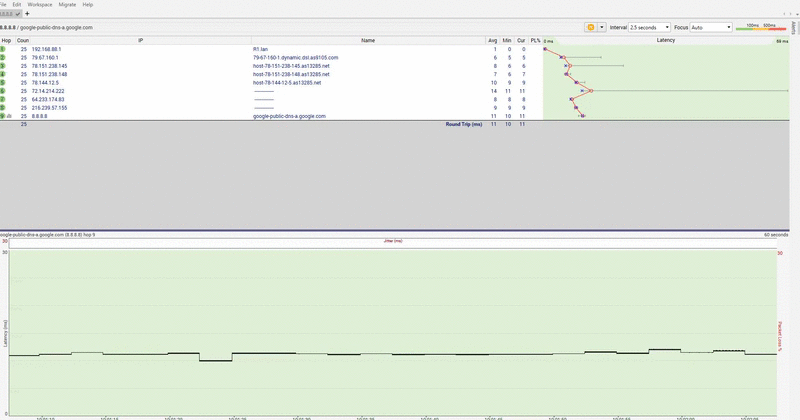The image size is (800, 420).
Task: Click the orange pause trace button
Action: coord(590,28)
